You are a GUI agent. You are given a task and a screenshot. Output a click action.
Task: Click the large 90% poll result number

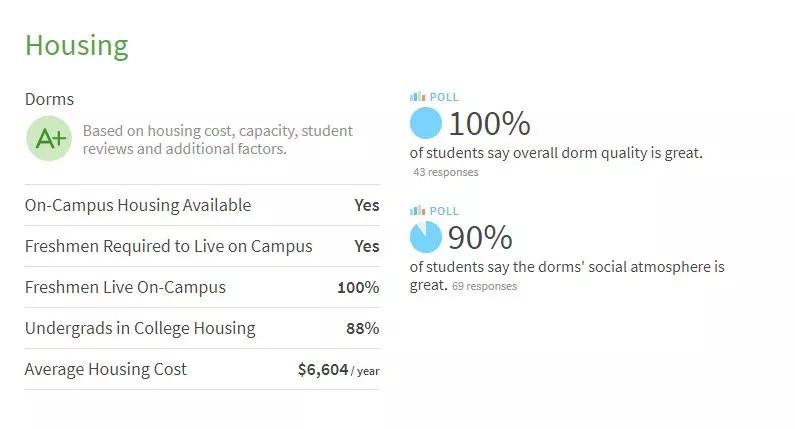click(x=480, y=238)
